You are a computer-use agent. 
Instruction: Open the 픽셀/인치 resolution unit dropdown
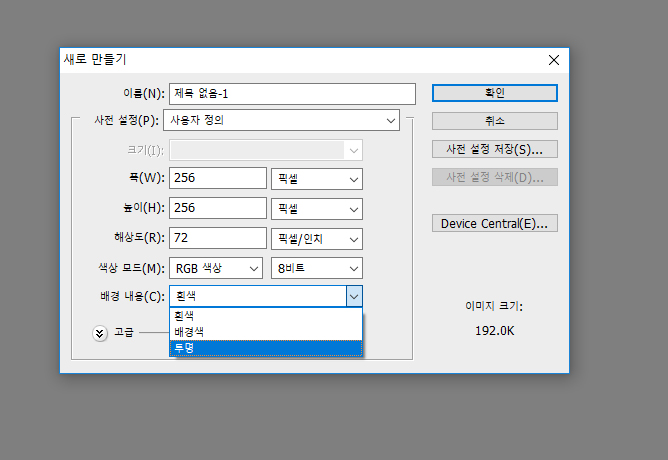coord(317,239)
